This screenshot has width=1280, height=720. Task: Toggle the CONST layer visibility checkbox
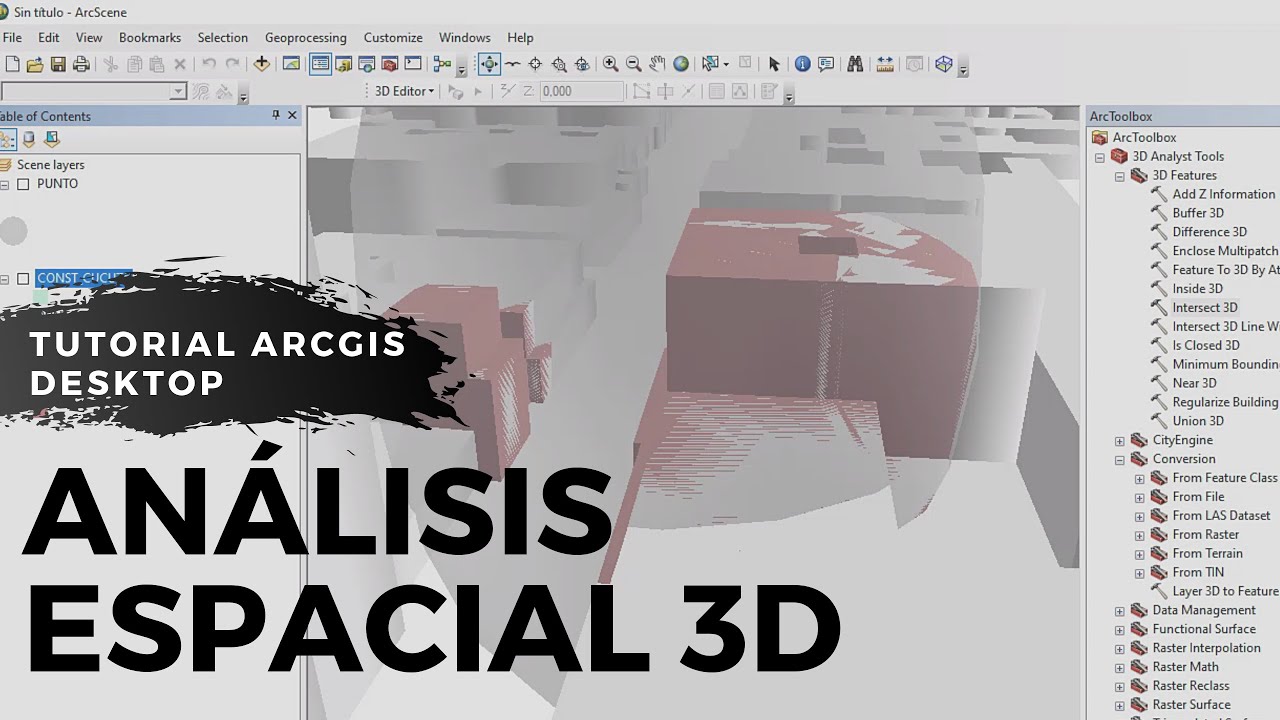pyautogui.click(x=23, y=279)
